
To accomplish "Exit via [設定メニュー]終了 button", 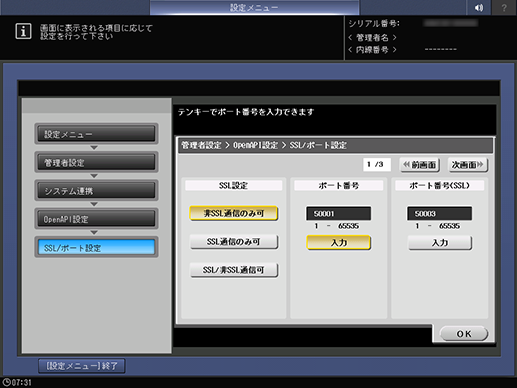I will click(x=82, y=366).
